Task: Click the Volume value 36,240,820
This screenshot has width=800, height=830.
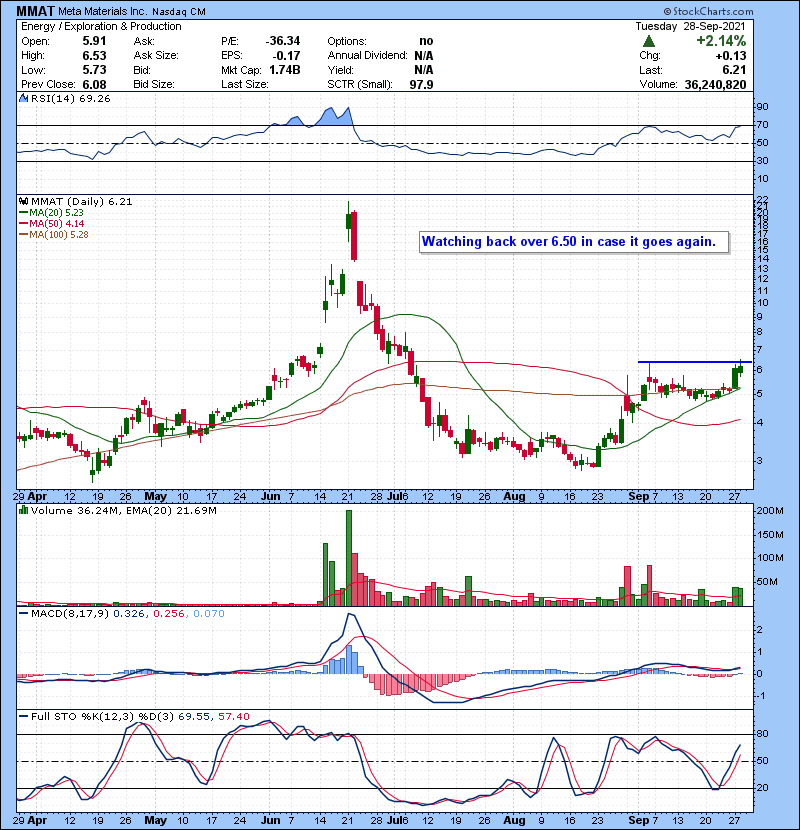Action: tap(715, 84)
